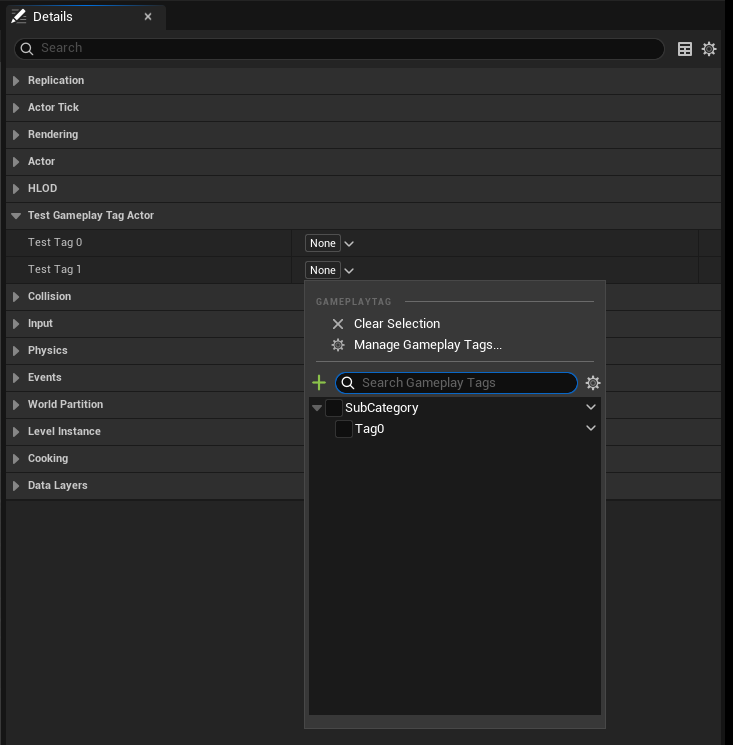
Task: Click the Details tab pencil icon
Action: click(19, 17)
